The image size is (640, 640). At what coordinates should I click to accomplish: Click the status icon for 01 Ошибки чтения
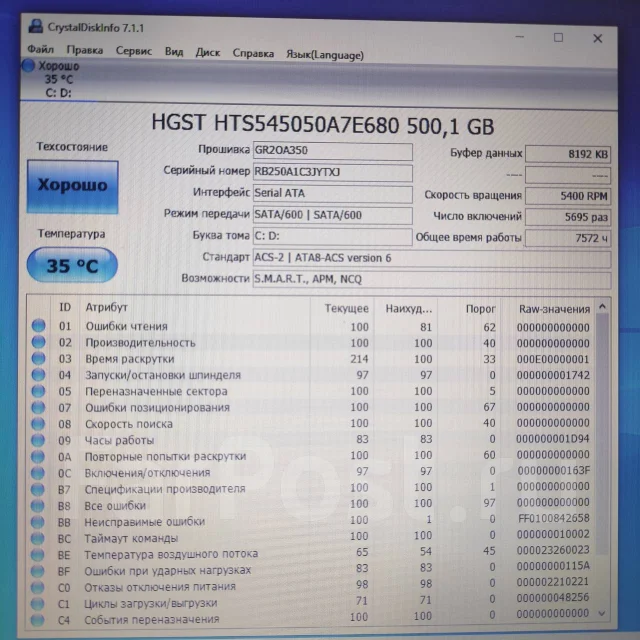[38, 325]
